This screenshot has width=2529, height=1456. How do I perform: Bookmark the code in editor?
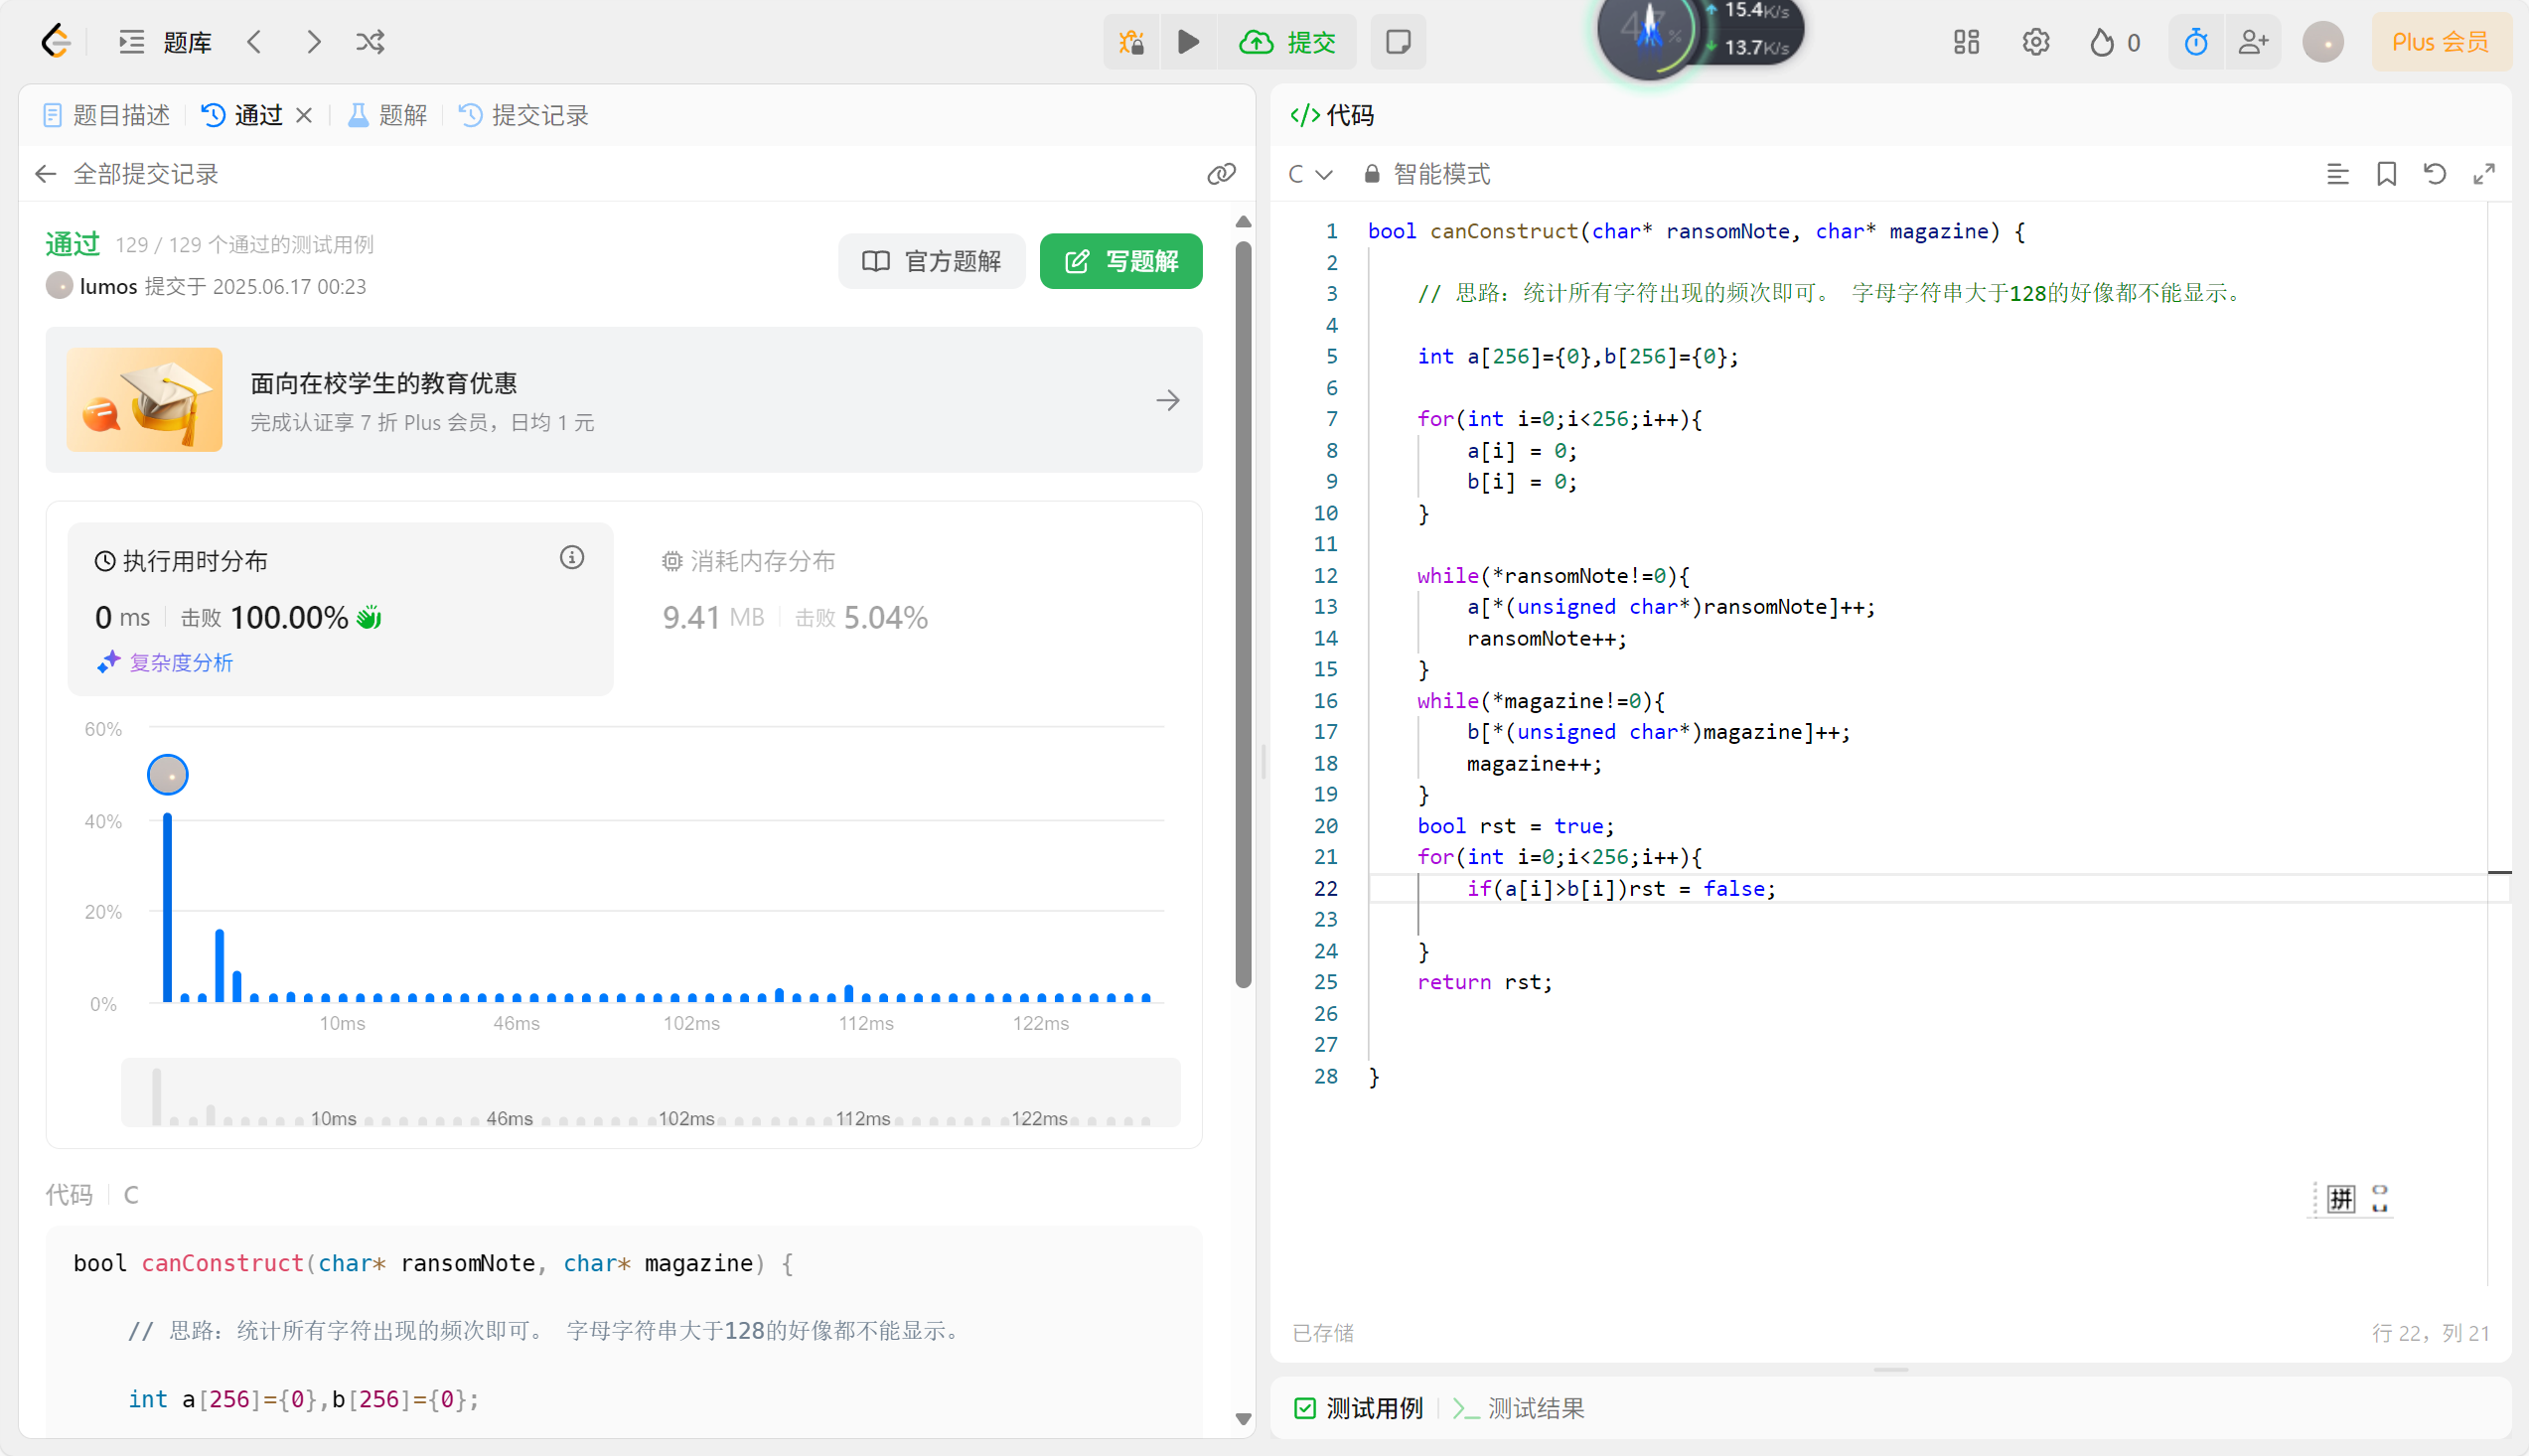[2386, 174]
